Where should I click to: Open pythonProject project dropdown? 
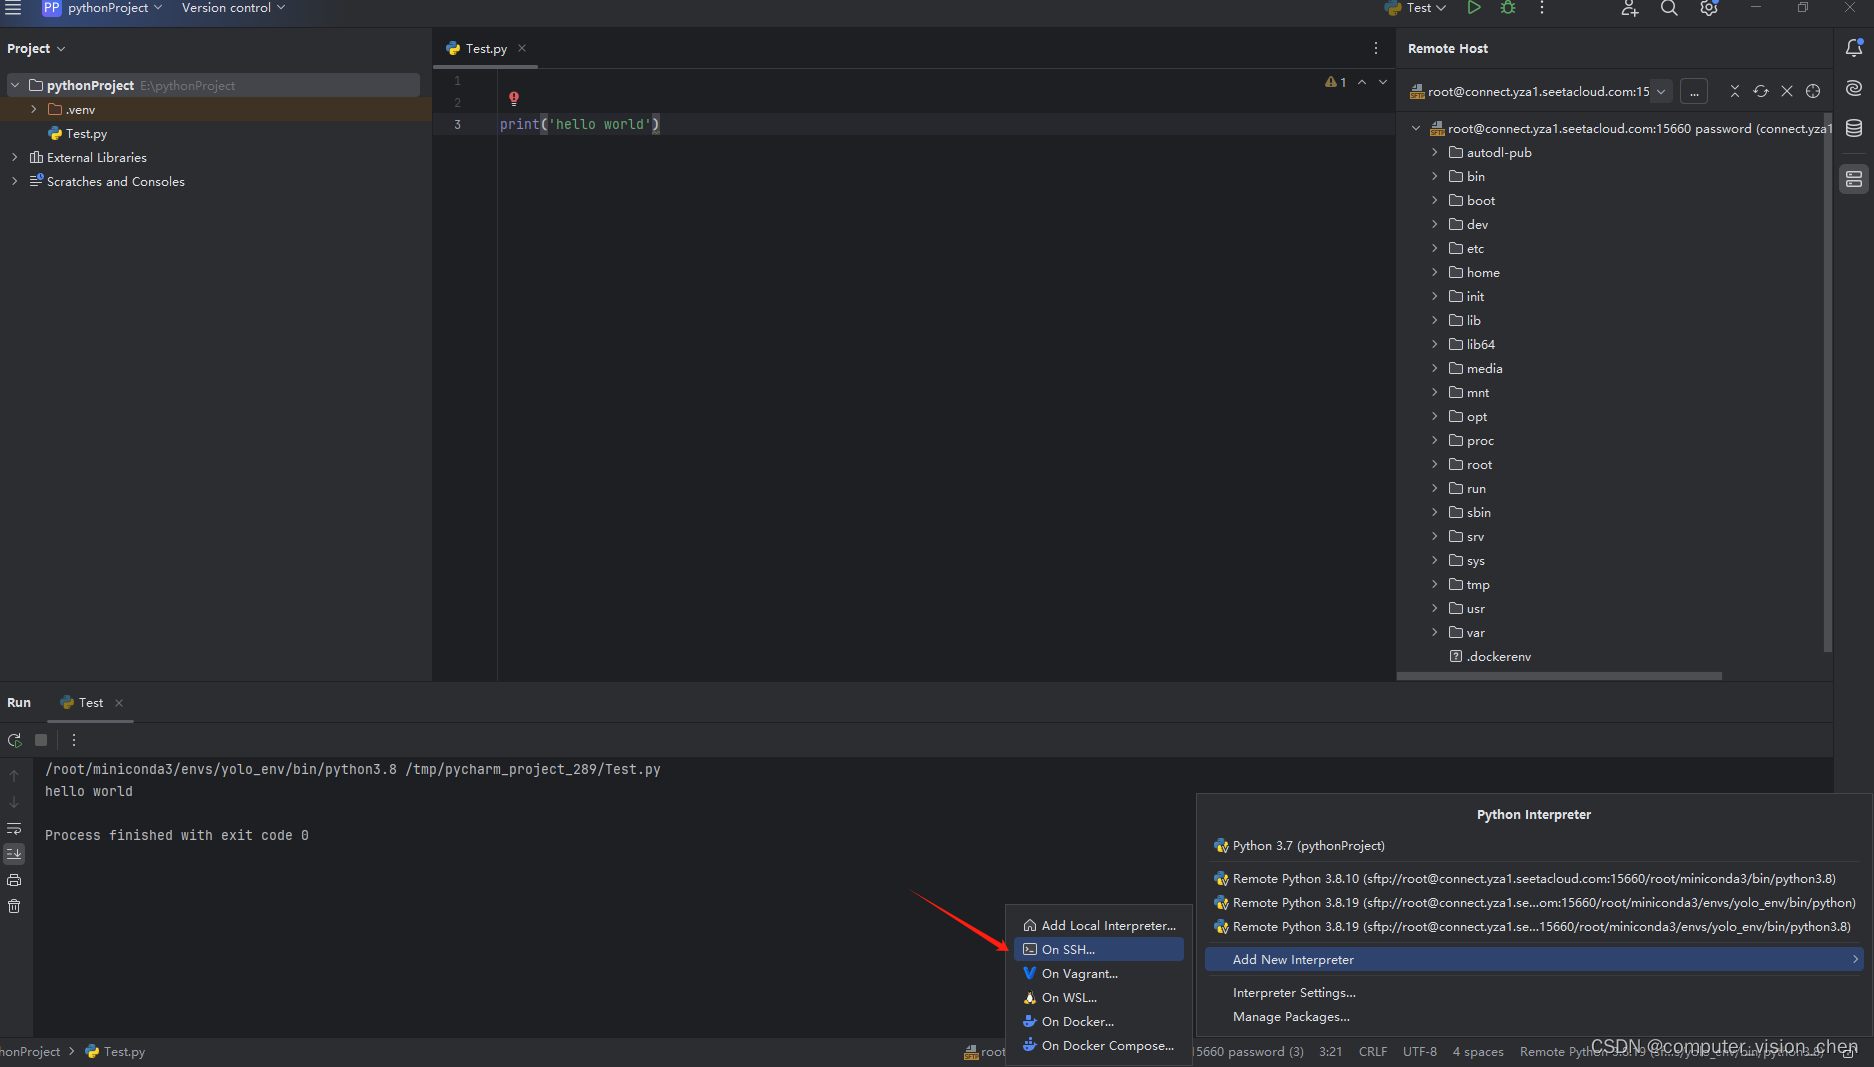[x=103, y=8]
